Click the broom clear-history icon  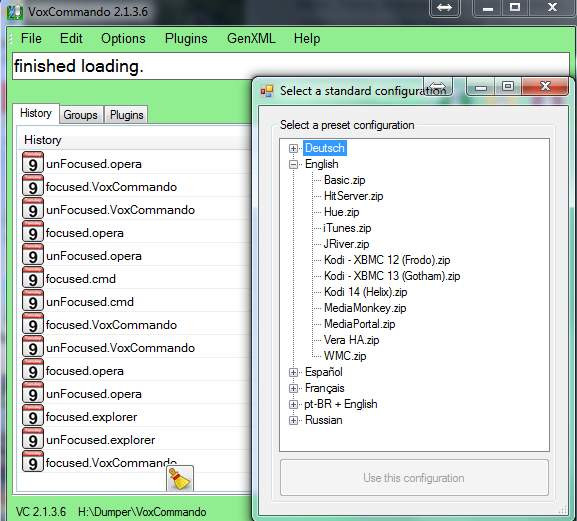click(x=180, y=478)
